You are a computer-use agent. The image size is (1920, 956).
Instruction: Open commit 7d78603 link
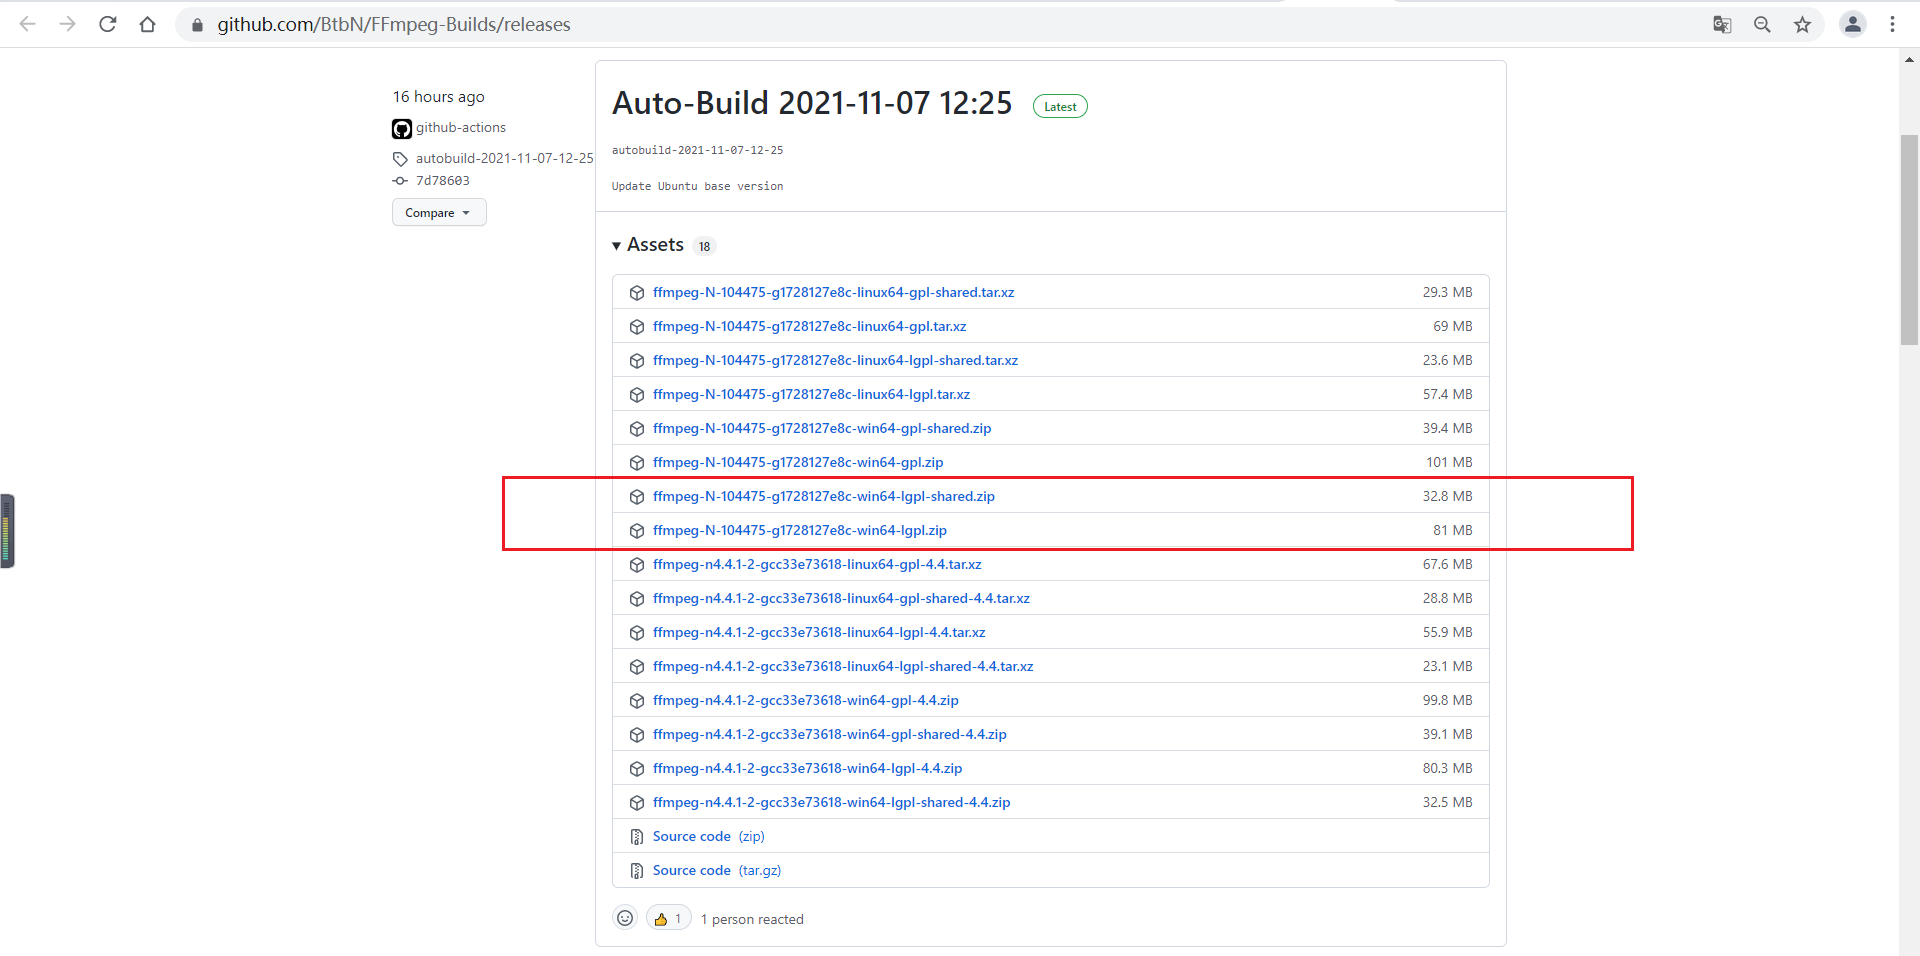[x=443, y=181]
